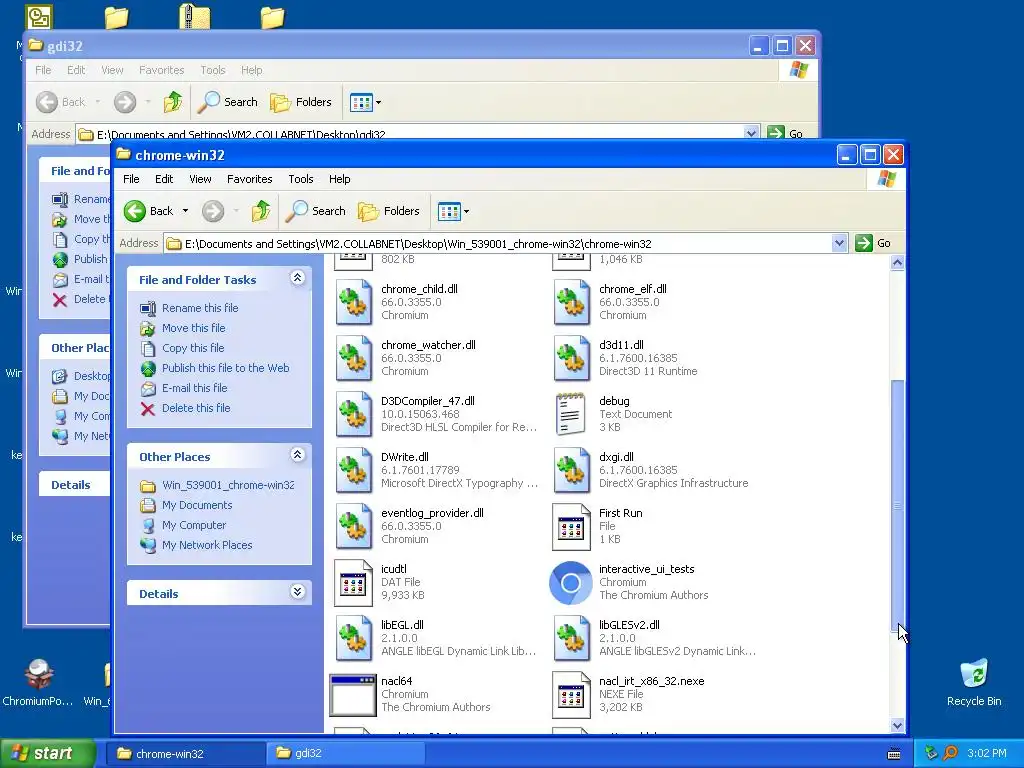Screen dimensions: 1024x768
Task: Select interactive_ui_tests Chromium icon
Action: click(571, 583)
